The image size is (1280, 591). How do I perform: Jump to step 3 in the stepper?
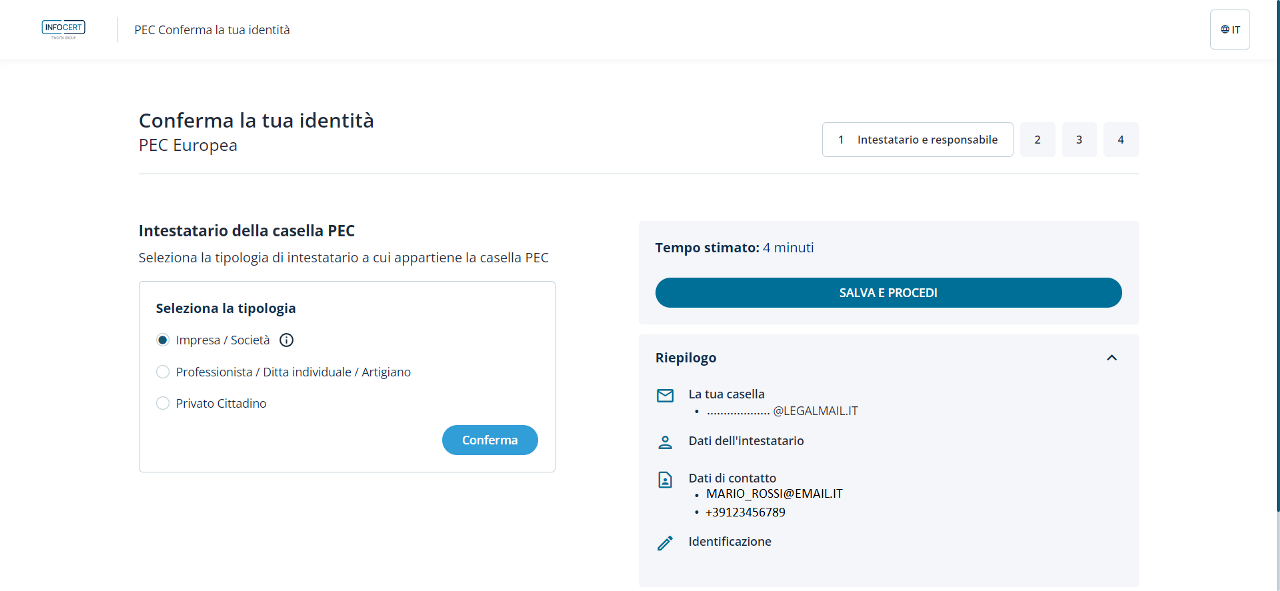click(1079, 140)
